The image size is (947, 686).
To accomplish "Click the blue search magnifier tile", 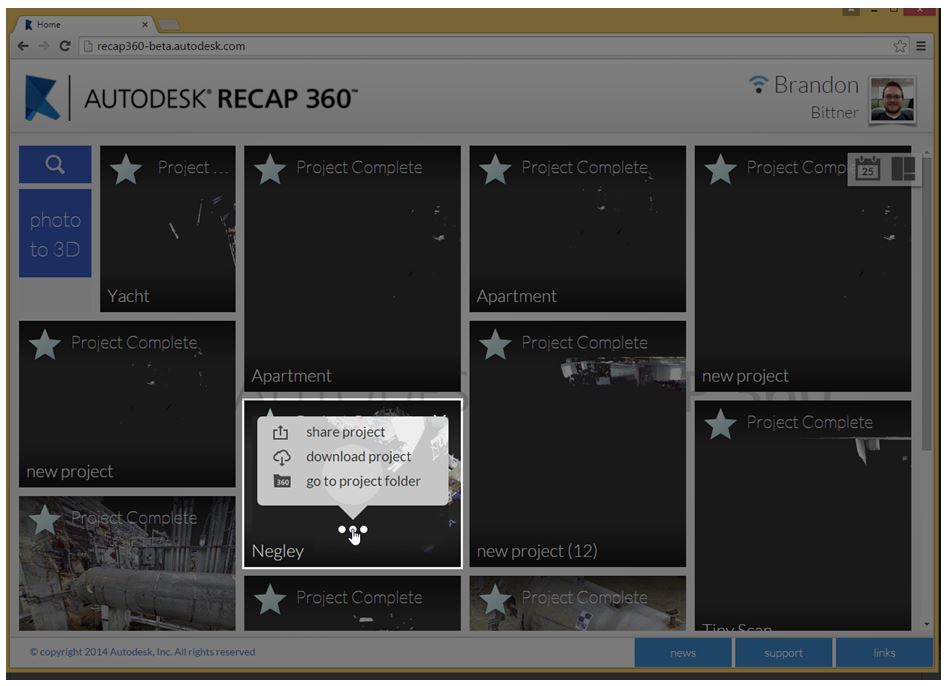I will (x=55, y=164).
